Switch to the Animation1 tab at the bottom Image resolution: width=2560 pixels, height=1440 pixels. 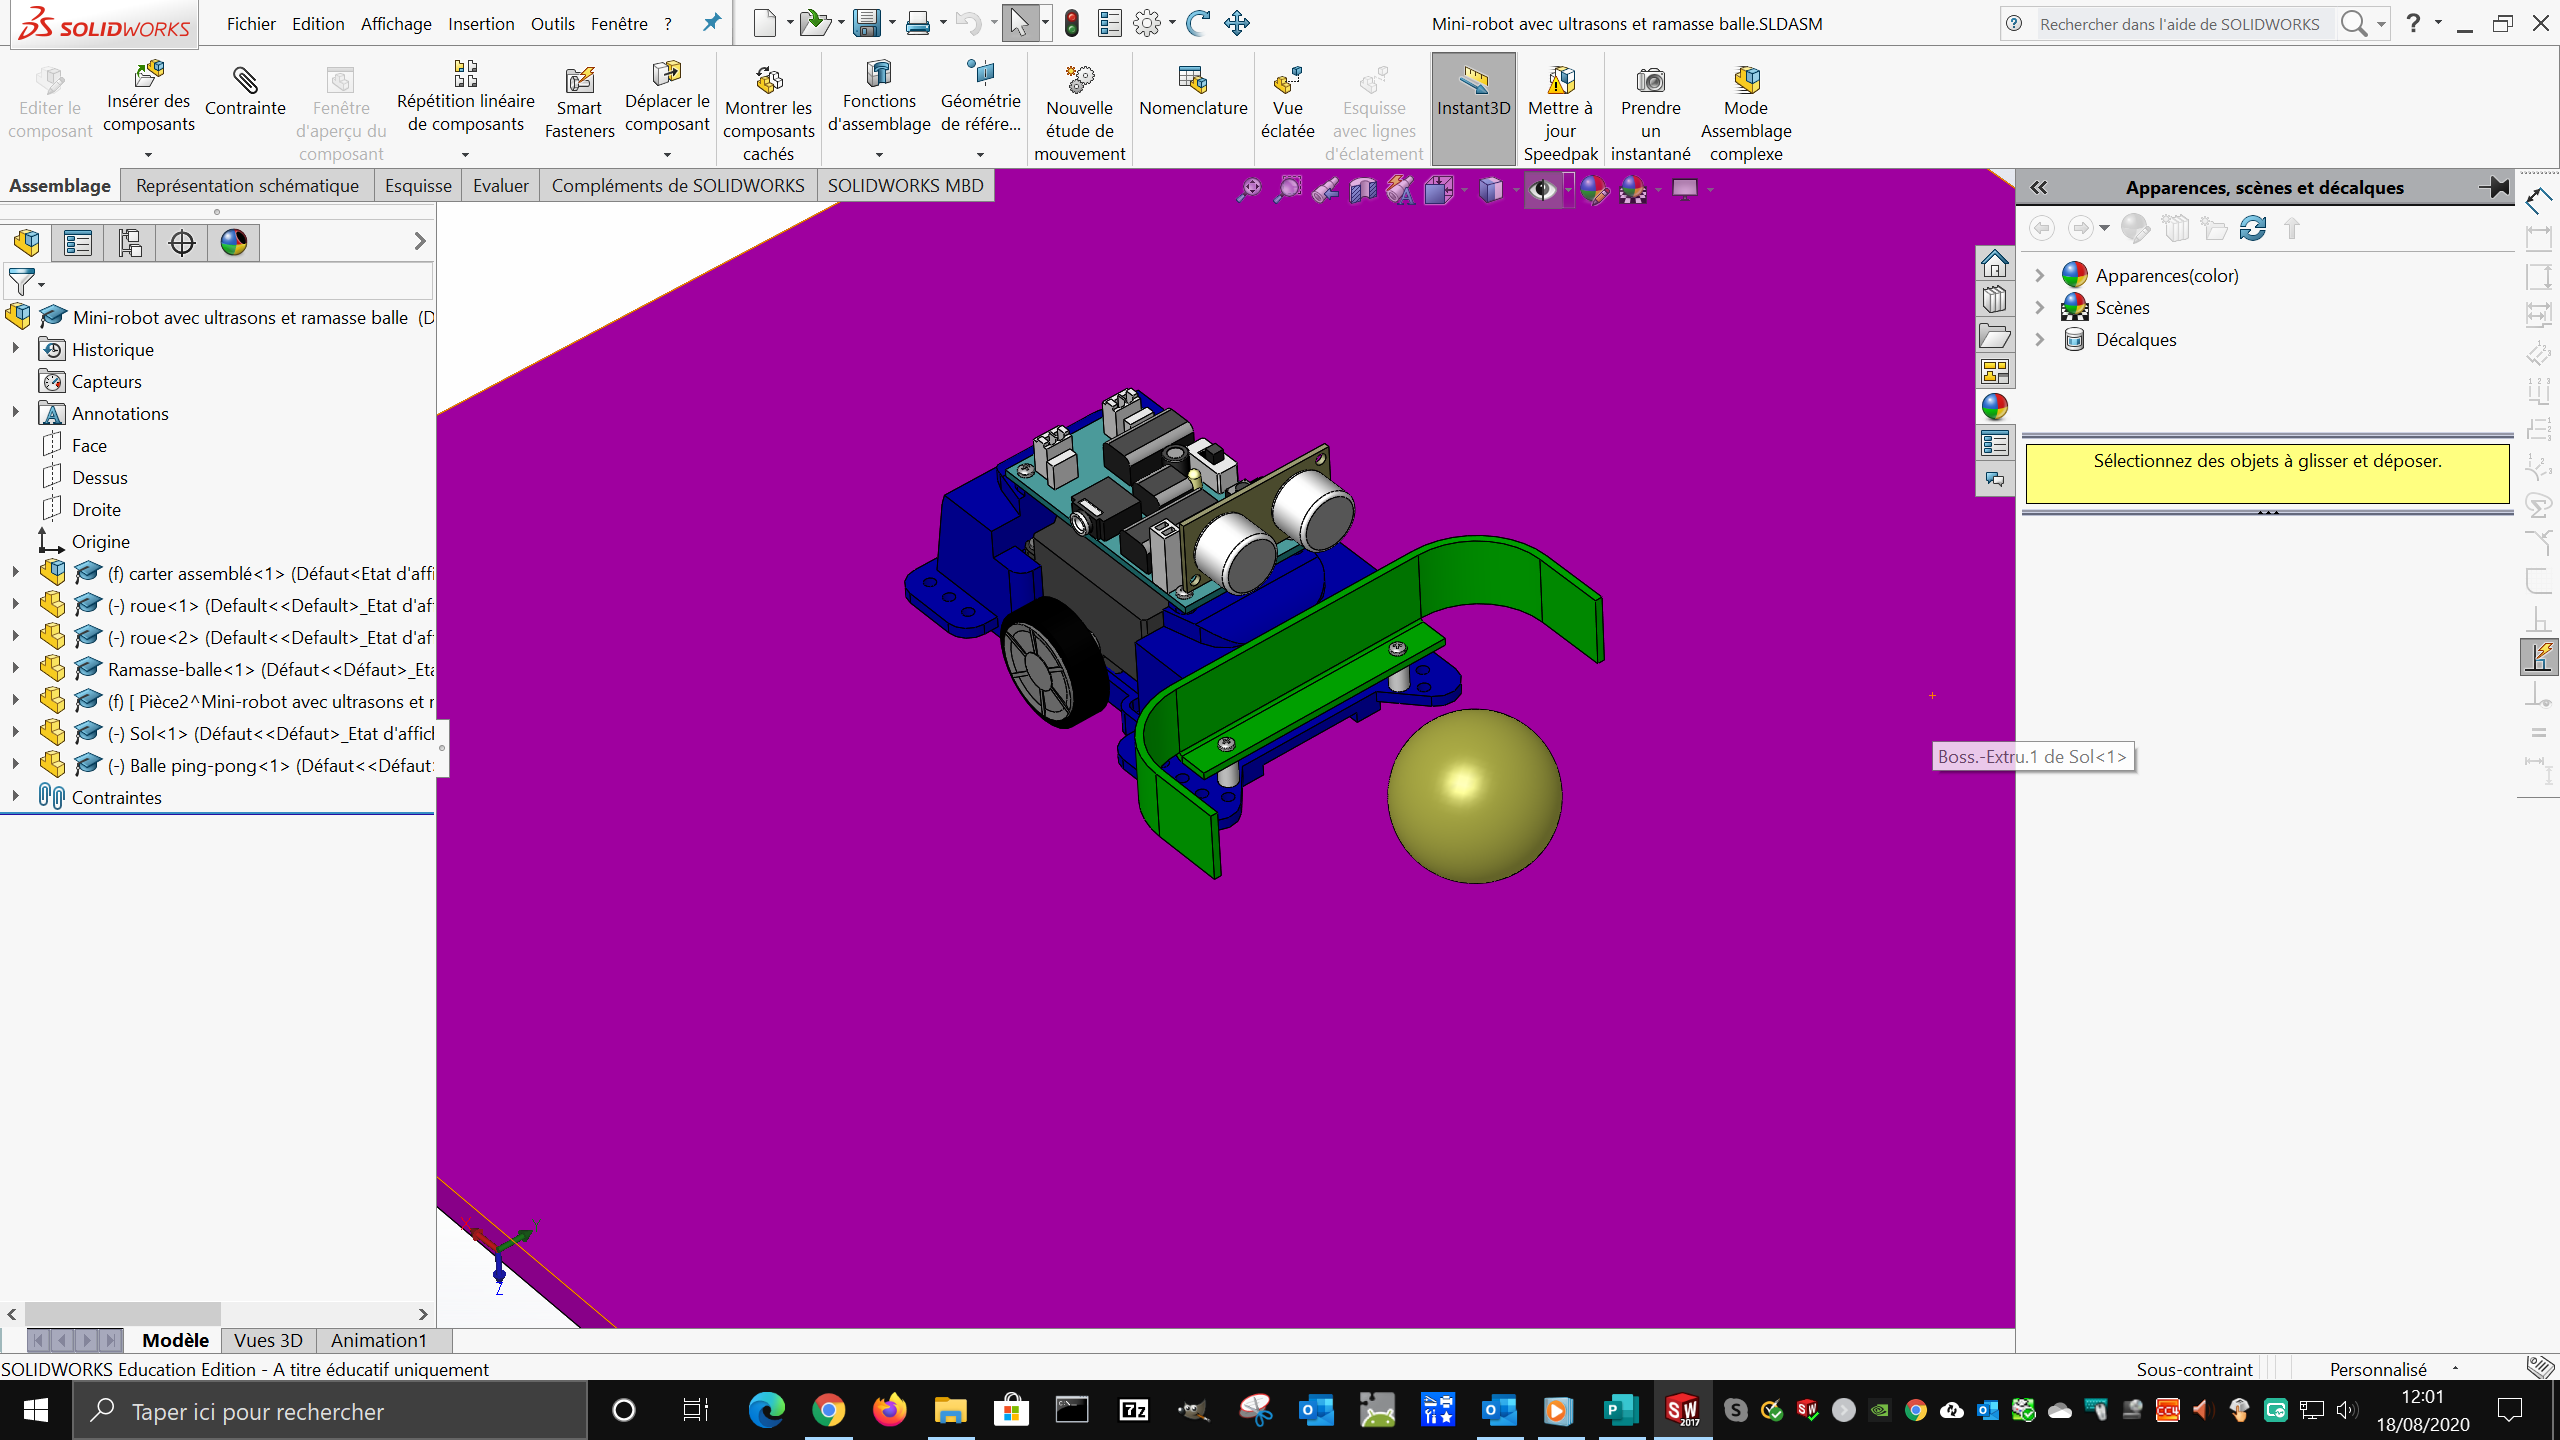point(378,1340)
